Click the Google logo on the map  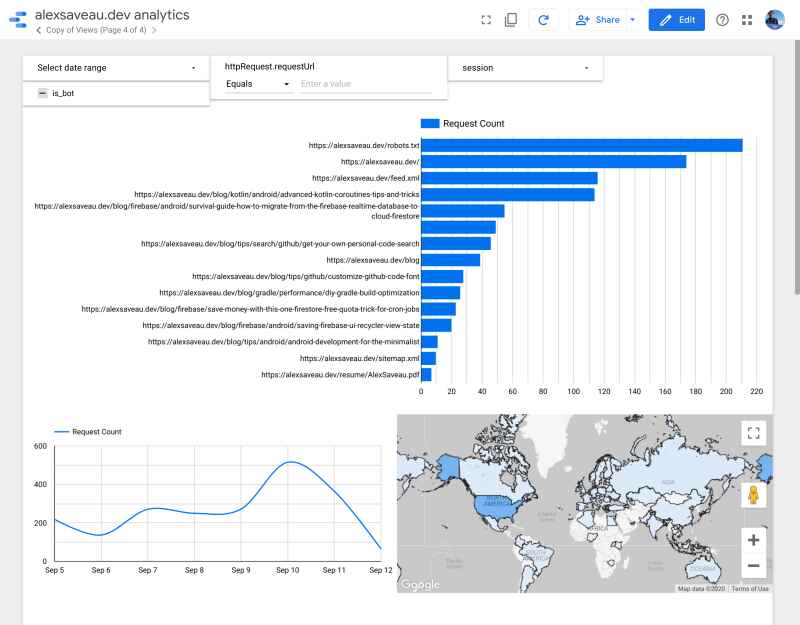417,583
